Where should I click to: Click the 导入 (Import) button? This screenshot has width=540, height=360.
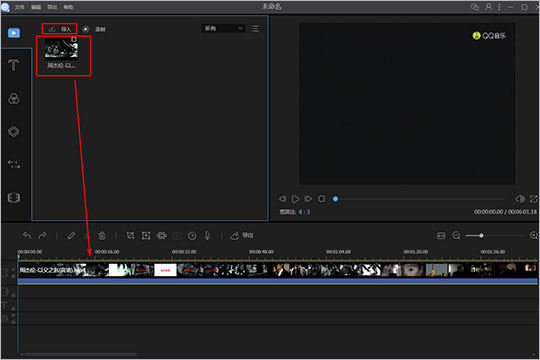60,29
